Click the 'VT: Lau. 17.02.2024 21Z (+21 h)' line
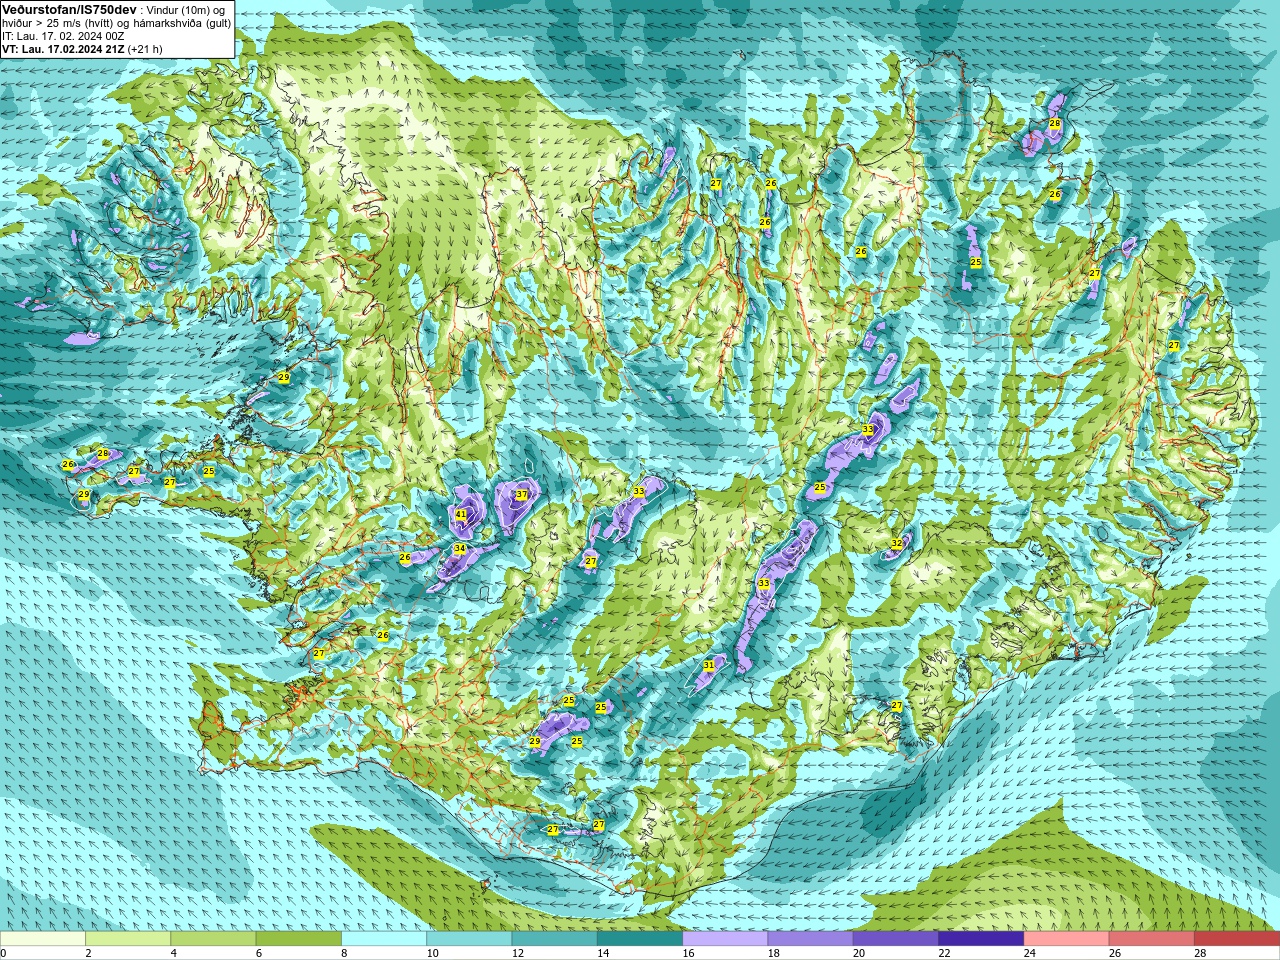The height and width of the screenshot is (960, 1280). 82,49
